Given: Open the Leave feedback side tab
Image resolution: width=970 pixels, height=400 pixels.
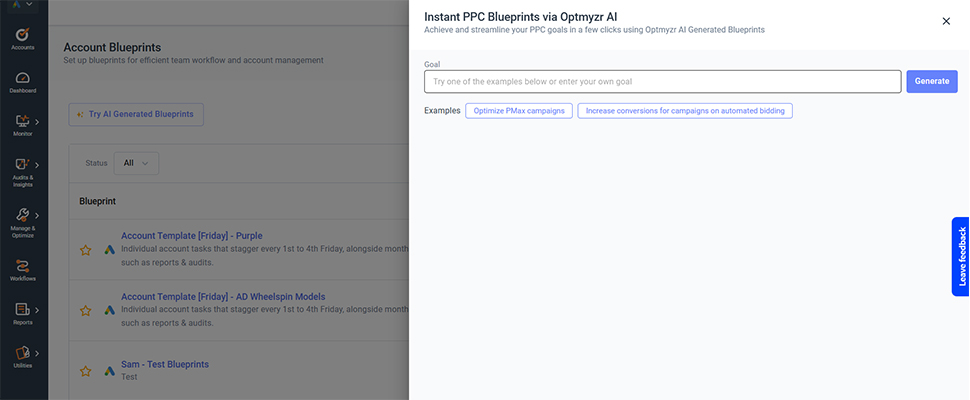Looking at the screenshot, I should point(961,257).
